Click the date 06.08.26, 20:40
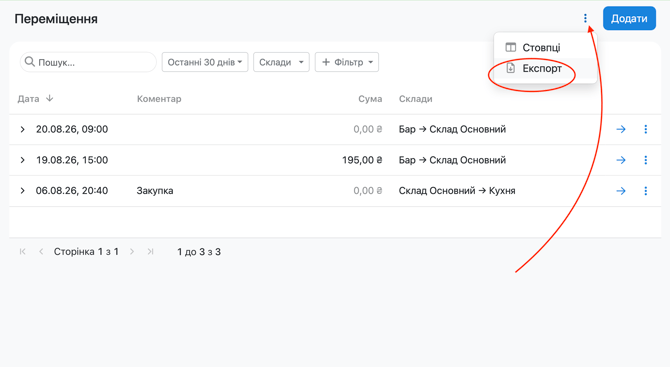 pos(72,191)
